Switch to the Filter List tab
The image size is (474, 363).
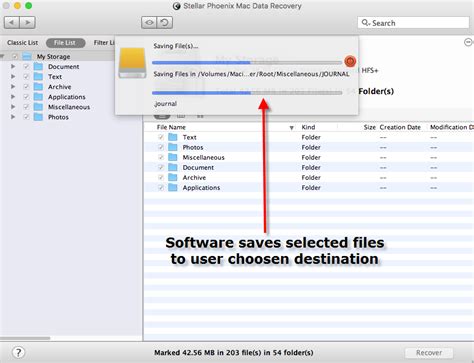pyautogui.click(x=104, y=43)
